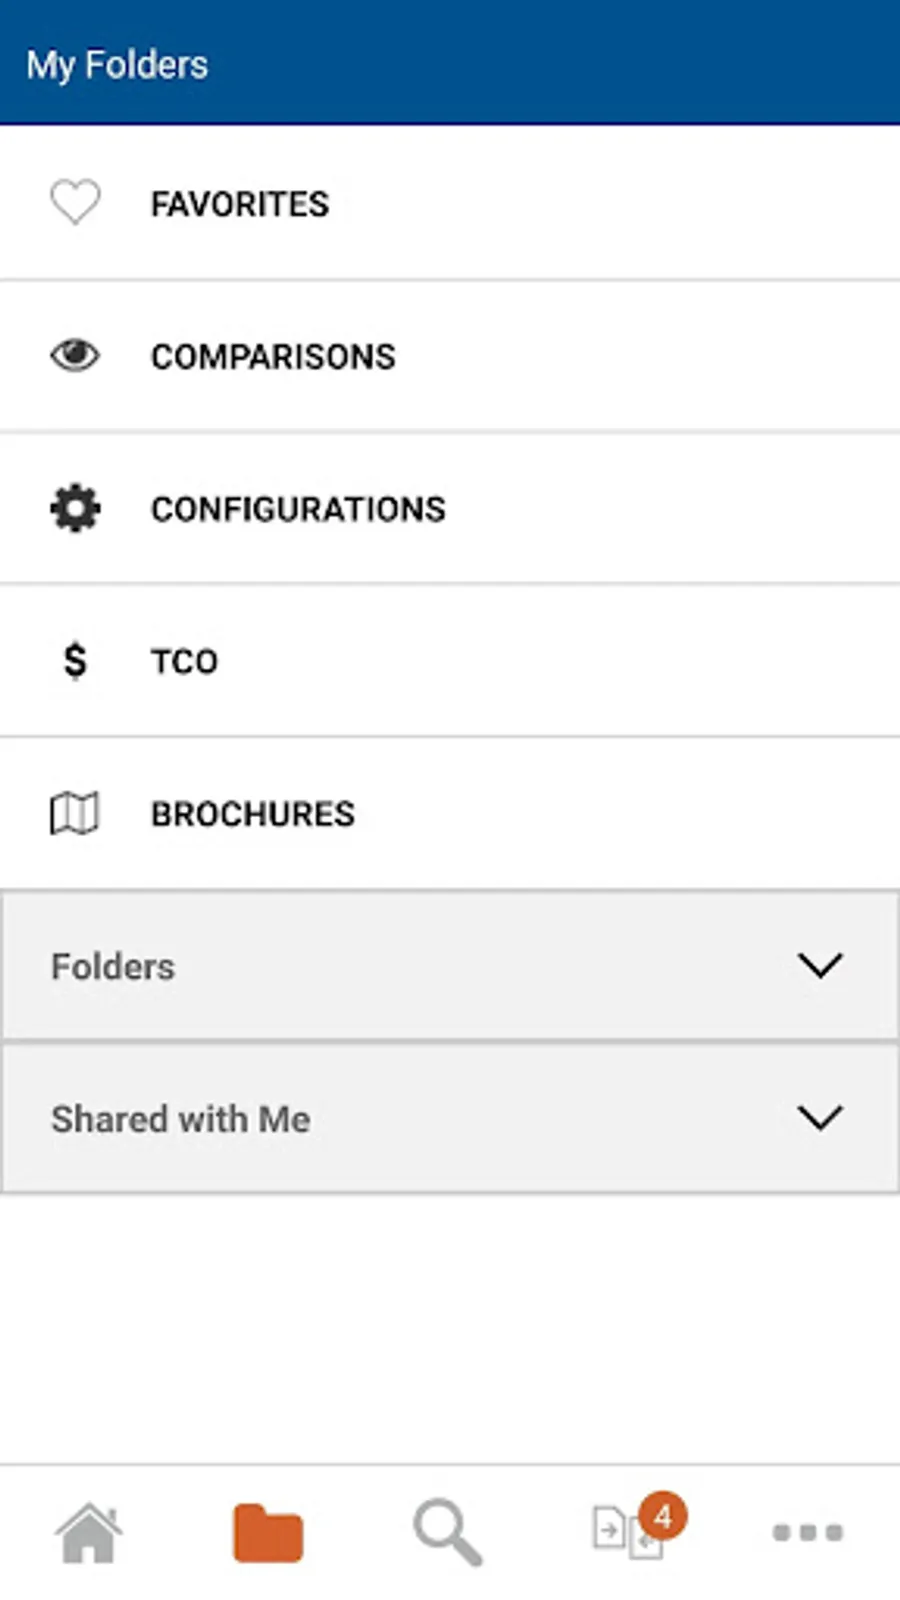
Task: Go to the BROCHURES entry
Action: point(253,814)
